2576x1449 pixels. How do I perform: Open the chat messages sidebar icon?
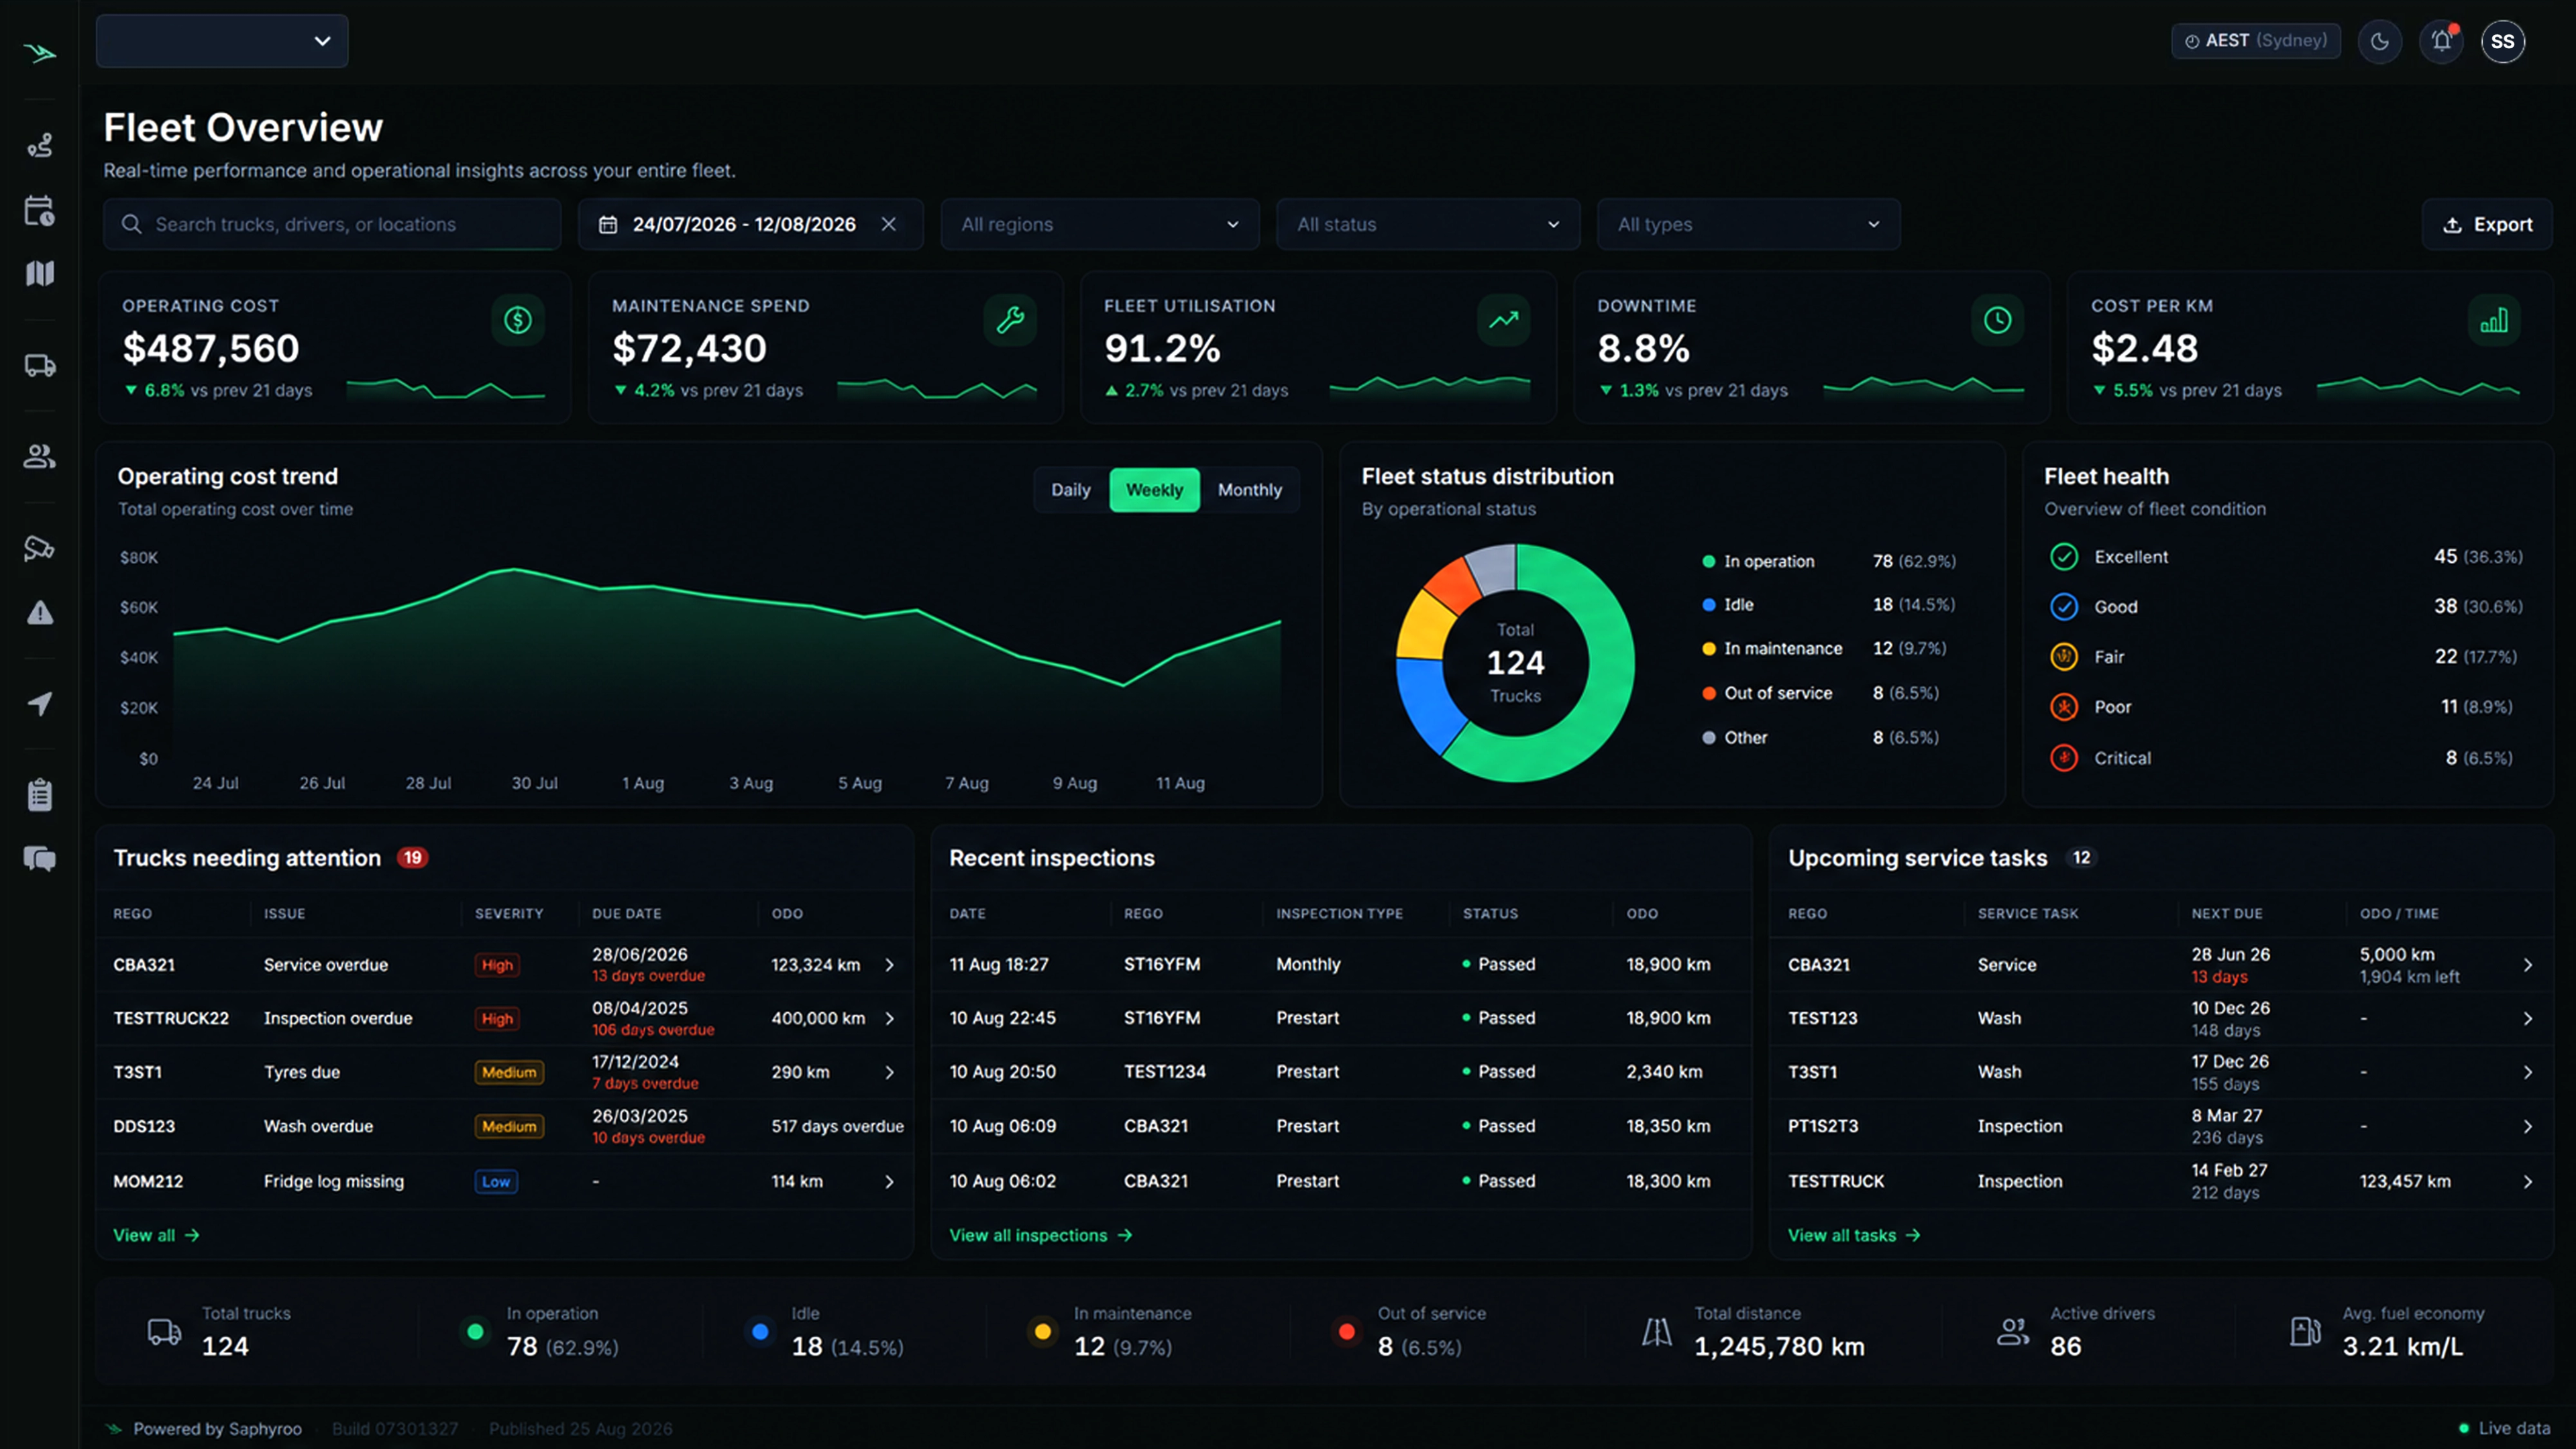point(40,859)
